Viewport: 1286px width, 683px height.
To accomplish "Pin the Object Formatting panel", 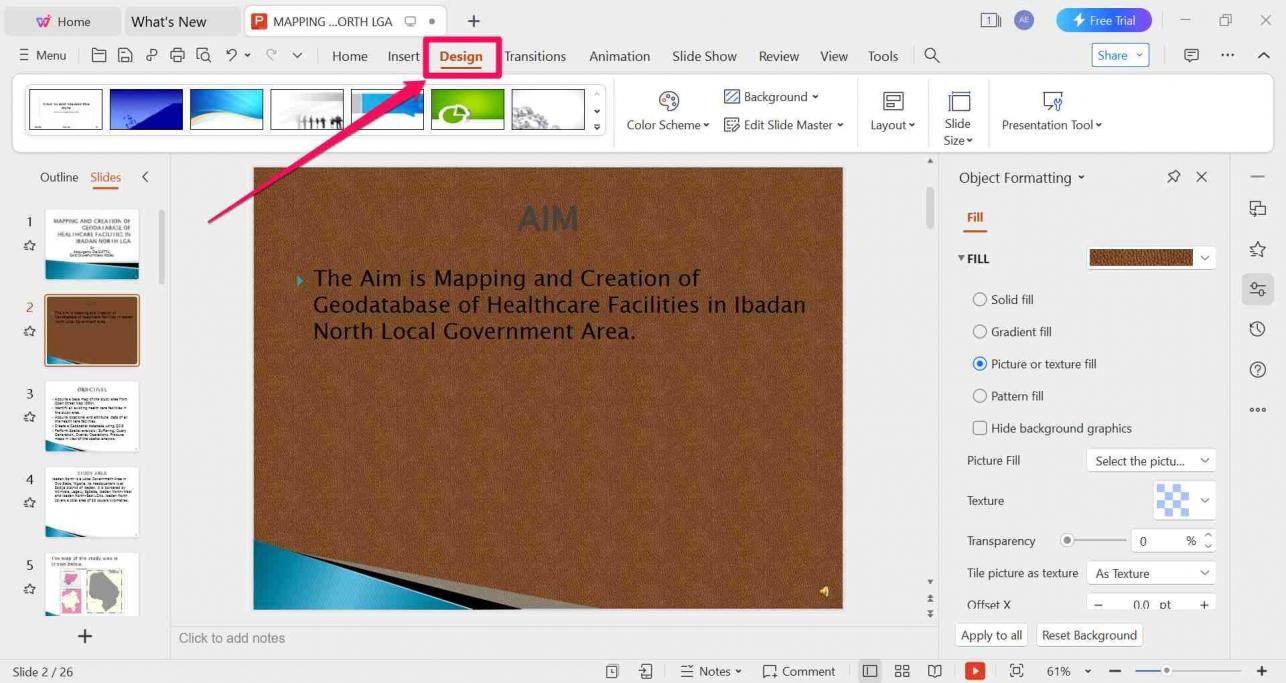I will coord(1173,177).
